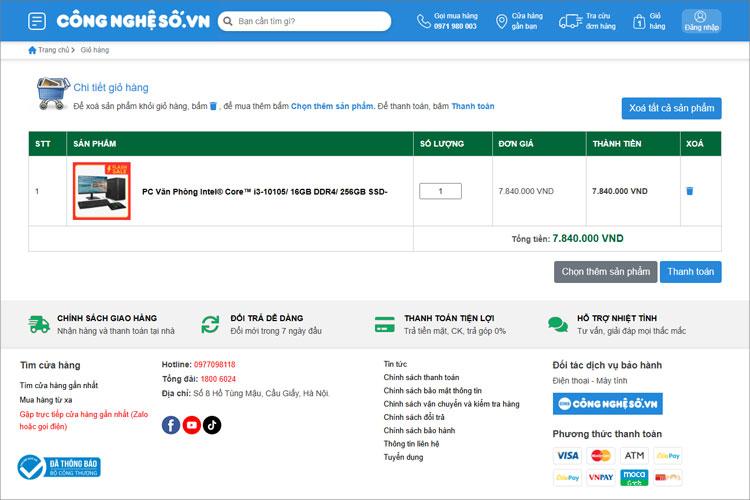Open the TikTok social icon

pyautogui.click(x=212, y=425)
